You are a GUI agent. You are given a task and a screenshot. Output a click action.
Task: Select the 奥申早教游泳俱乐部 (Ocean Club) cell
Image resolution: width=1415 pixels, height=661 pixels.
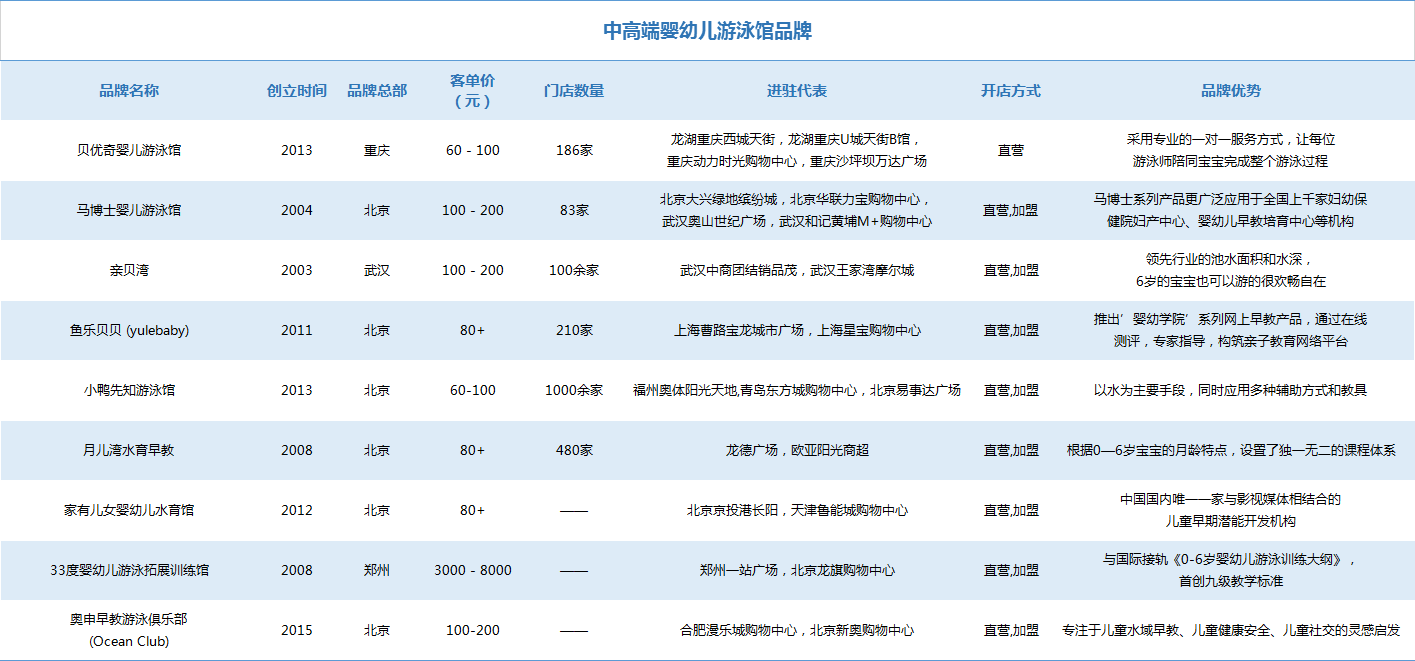(129, 631)
